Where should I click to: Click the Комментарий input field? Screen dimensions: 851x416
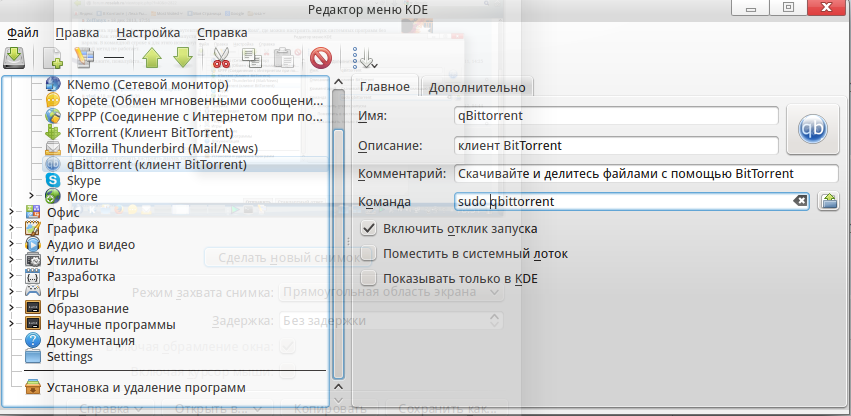pos(646,174)
